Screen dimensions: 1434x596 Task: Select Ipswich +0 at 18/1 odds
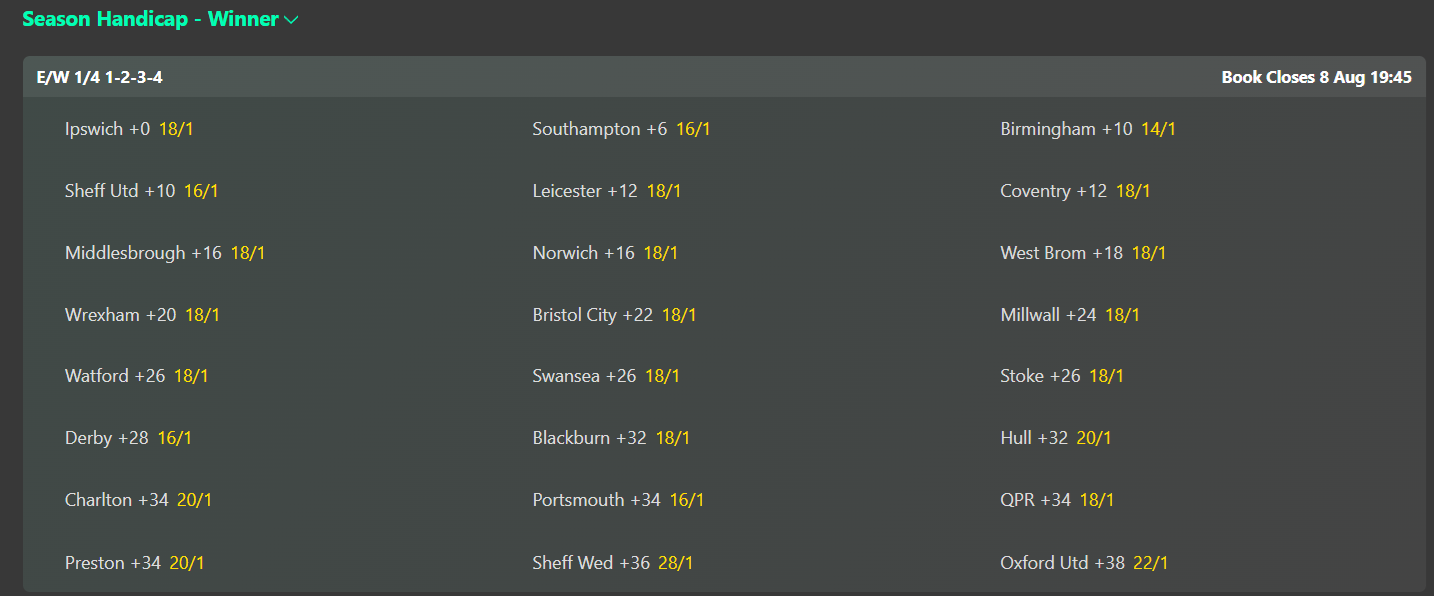pos(129,129)
